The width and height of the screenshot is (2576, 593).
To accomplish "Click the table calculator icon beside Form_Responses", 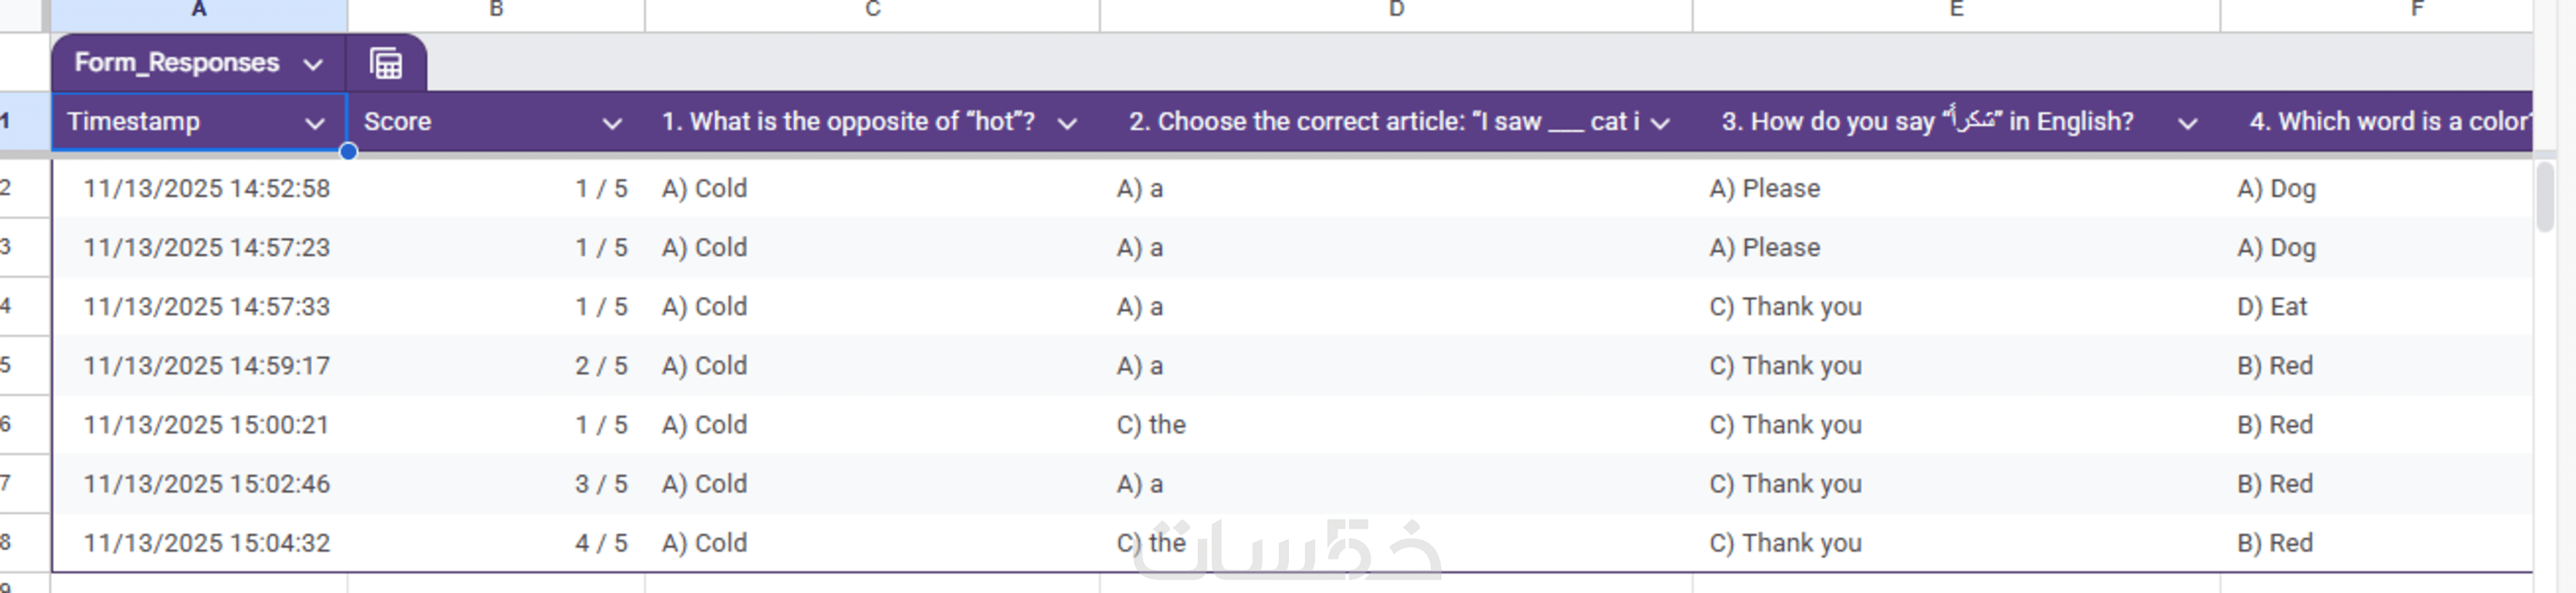I will coord(386,64).
